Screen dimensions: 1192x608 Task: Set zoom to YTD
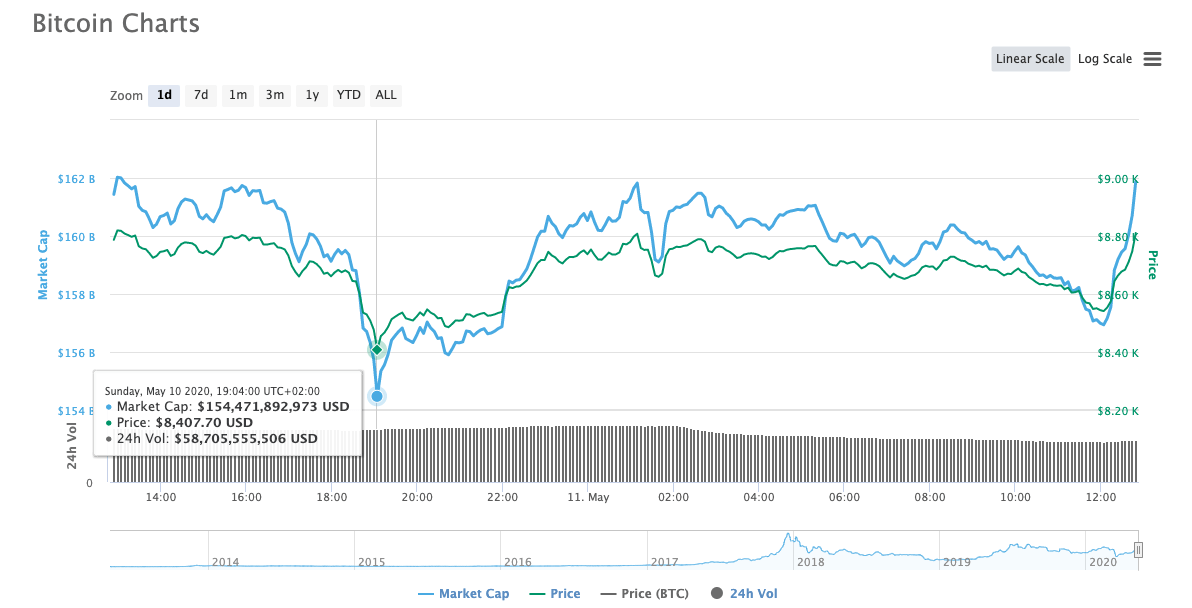pos(349,95)
